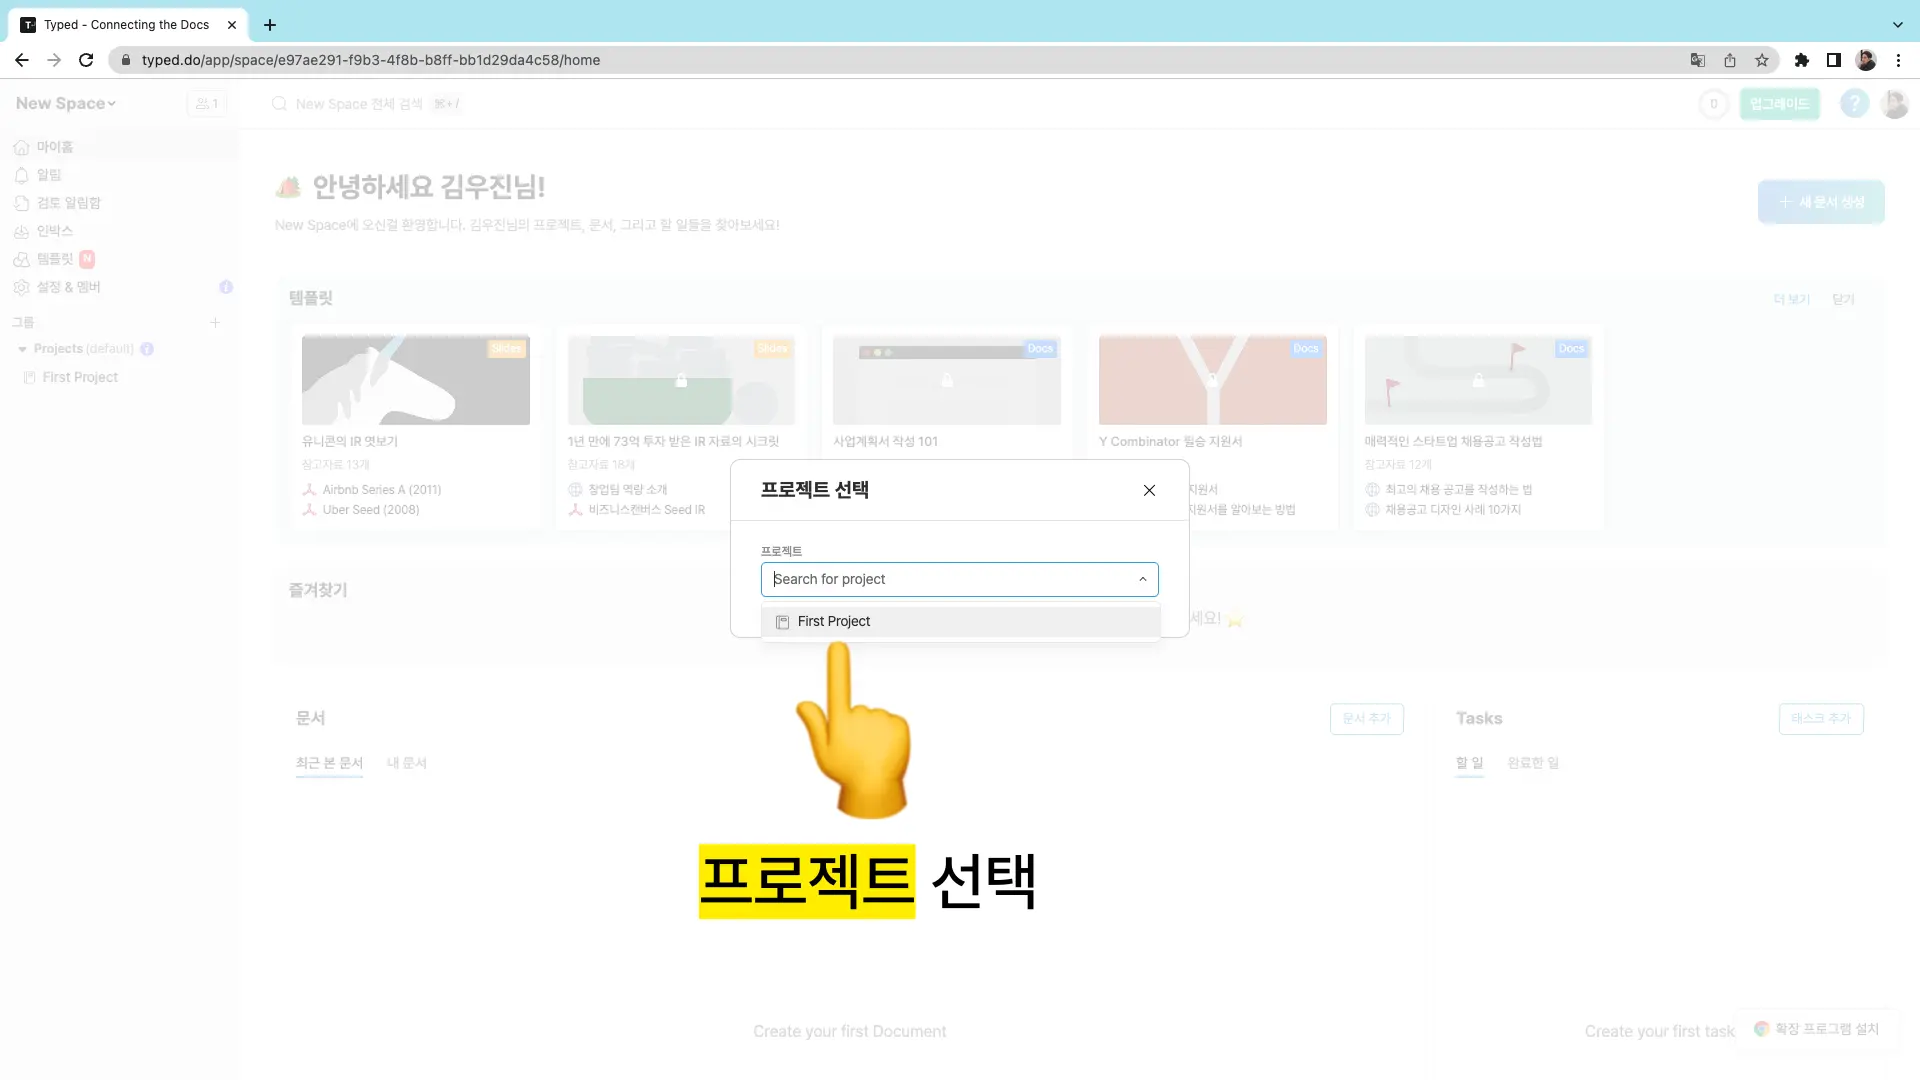The width and height of the screenshot is (1920, 1080).
Task: Close the Typed browser tab
Action: (232, 25)
